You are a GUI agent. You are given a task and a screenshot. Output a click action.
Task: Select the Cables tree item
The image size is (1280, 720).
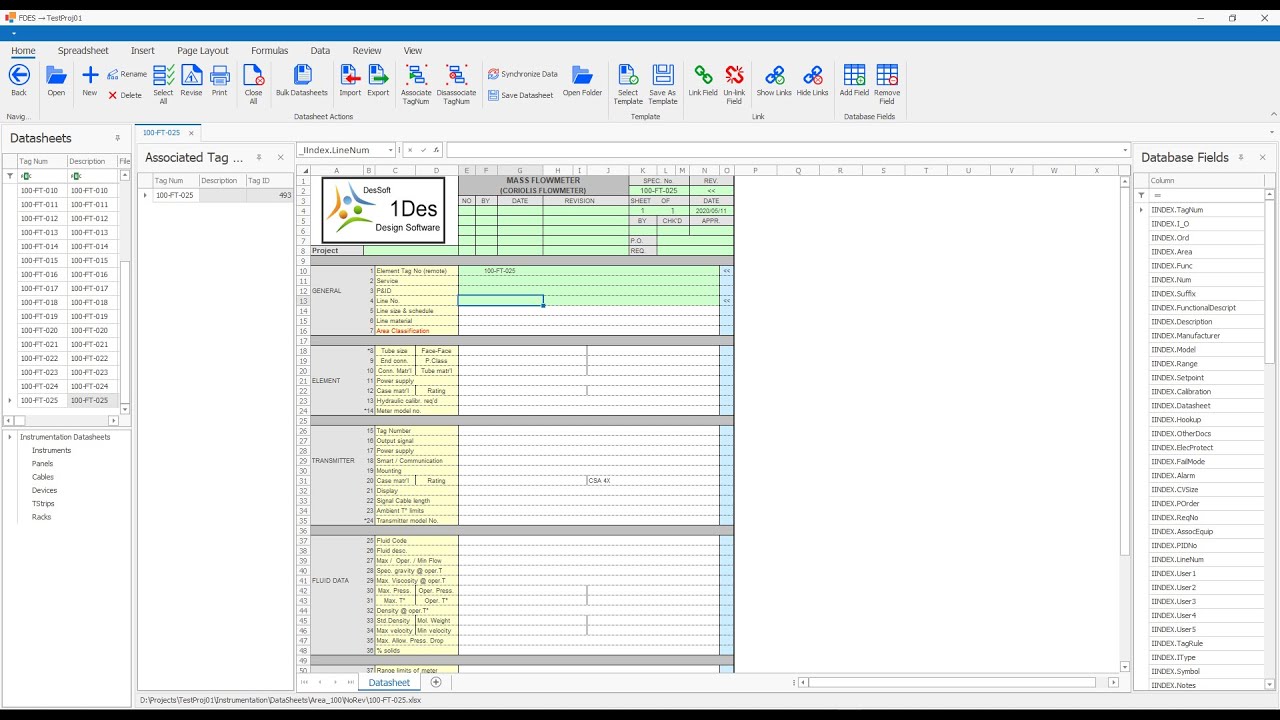click(x=42, y=477)
